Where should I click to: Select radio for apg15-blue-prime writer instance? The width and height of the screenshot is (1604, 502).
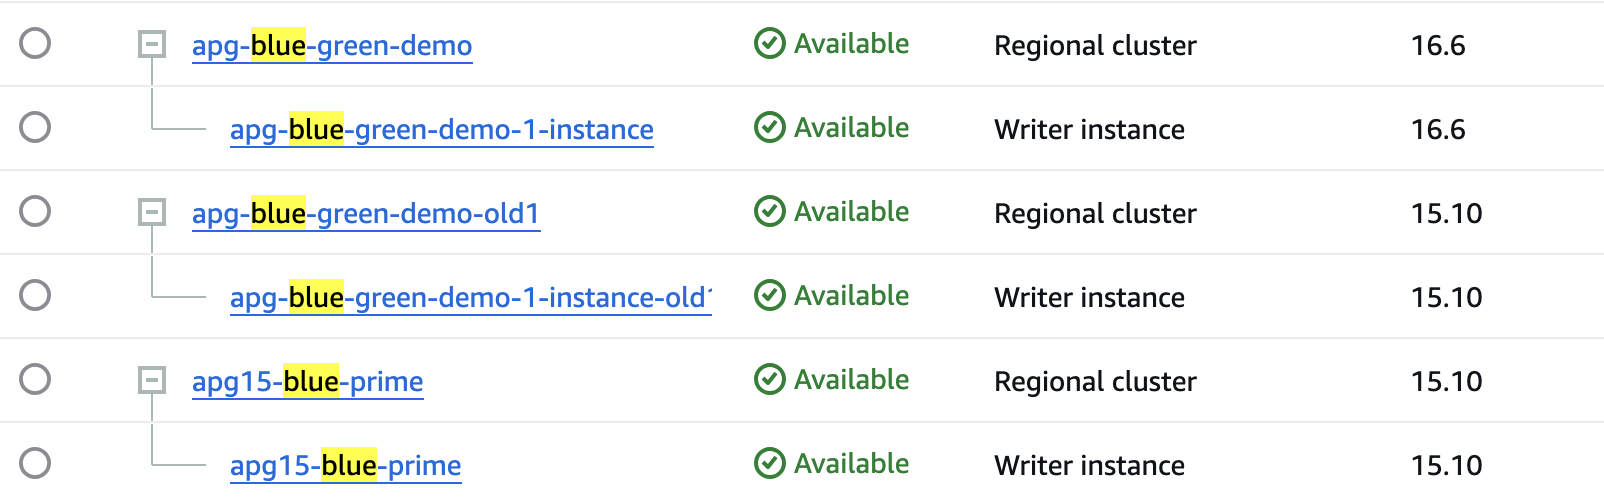35,464
